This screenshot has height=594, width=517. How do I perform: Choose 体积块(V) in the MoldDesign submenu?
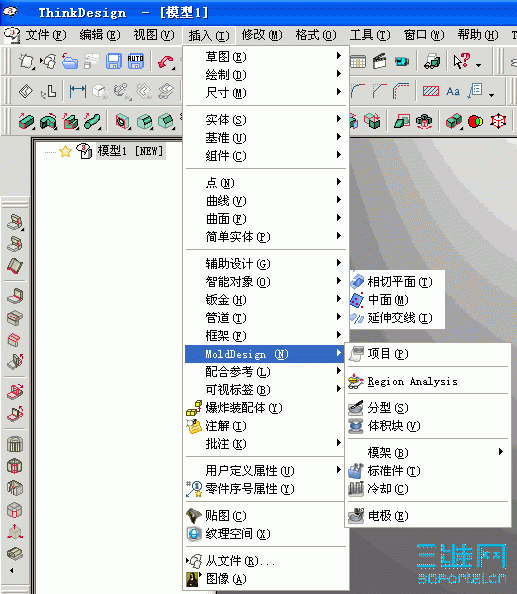point(428,426)
